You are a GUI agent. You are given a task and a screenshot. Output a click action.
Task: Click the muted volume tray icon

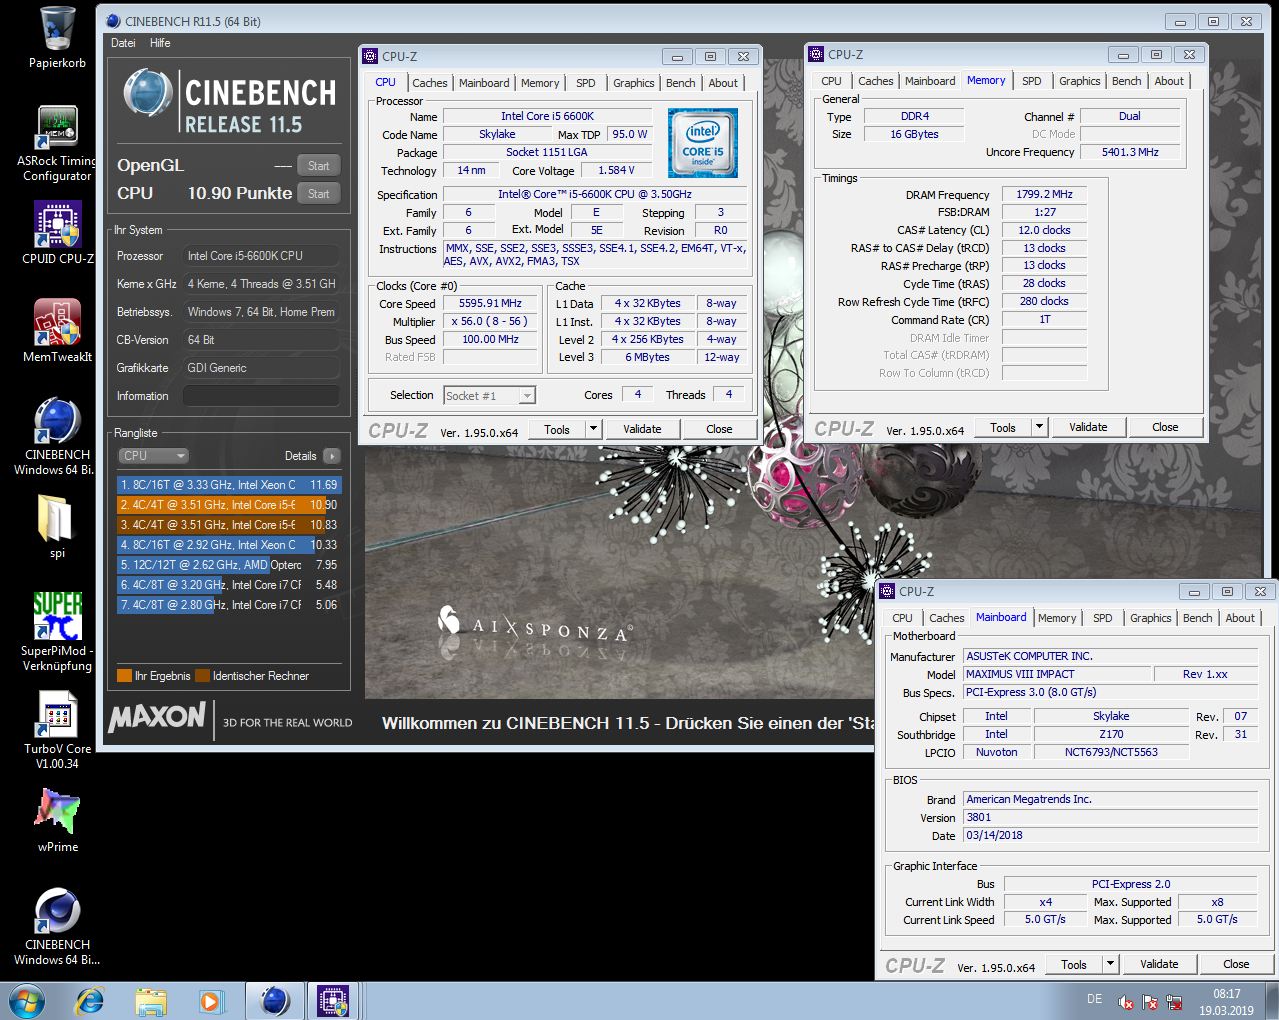pyautogui.click(x=1125, y=1001)
